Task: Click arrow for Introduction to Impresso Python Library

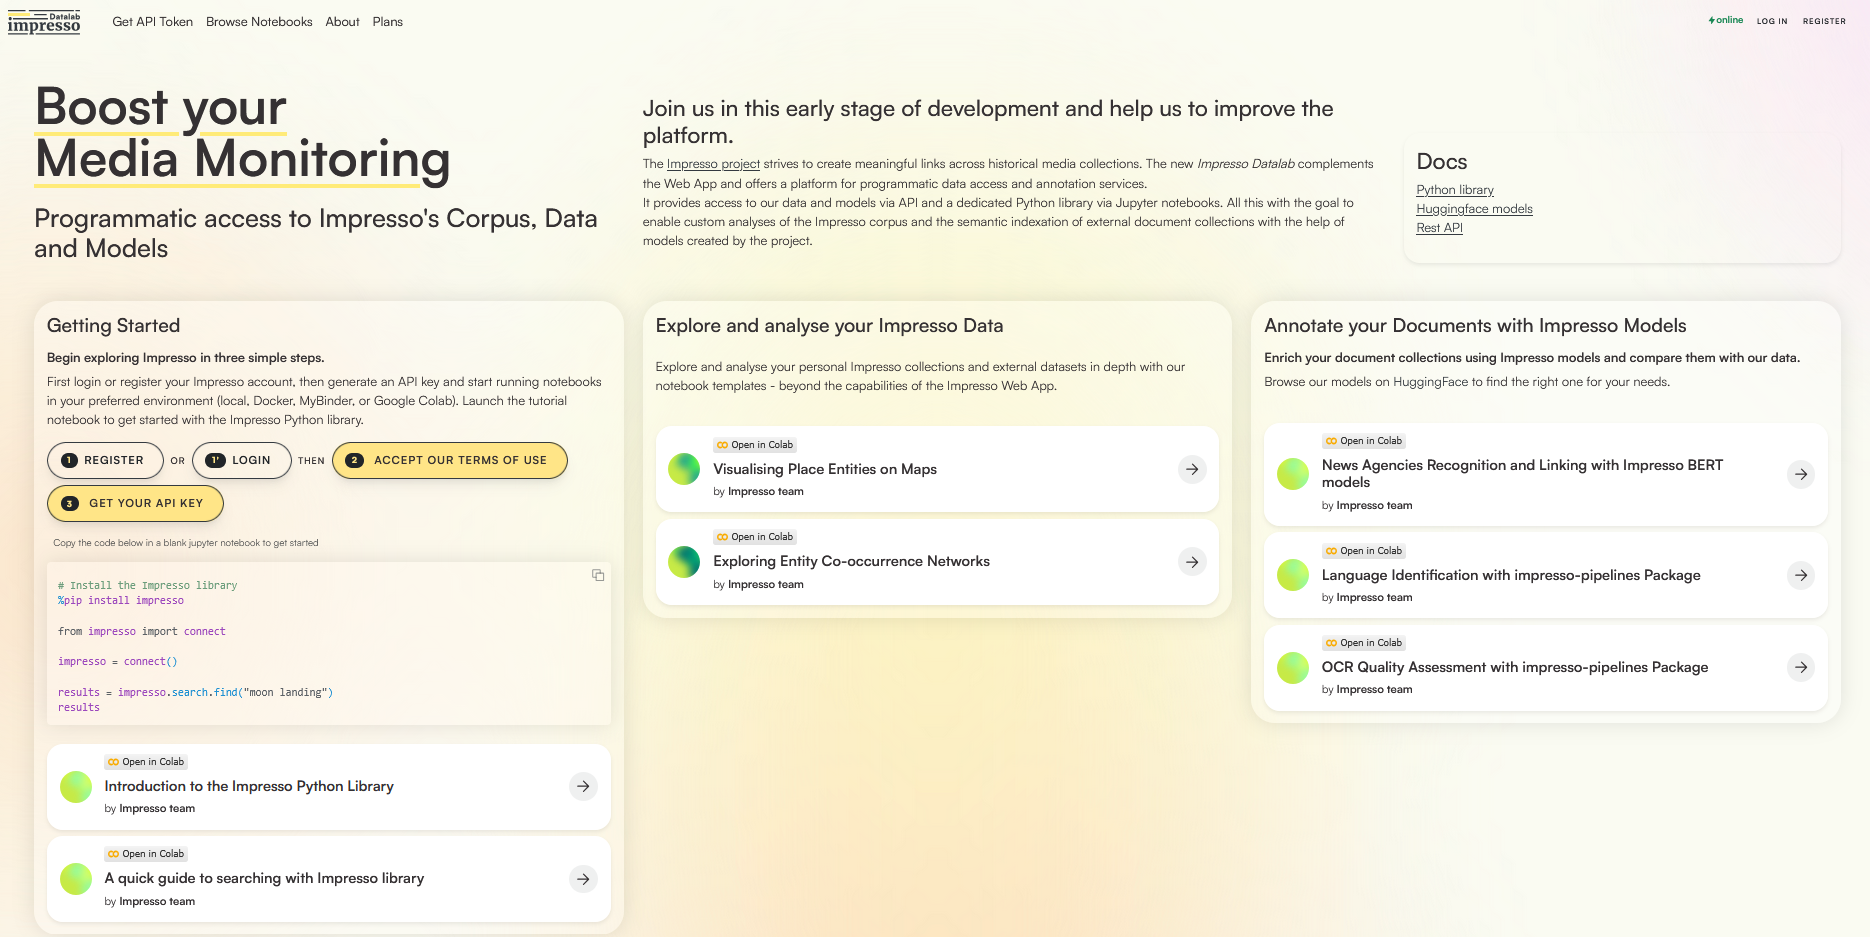Action: [583, 787]
